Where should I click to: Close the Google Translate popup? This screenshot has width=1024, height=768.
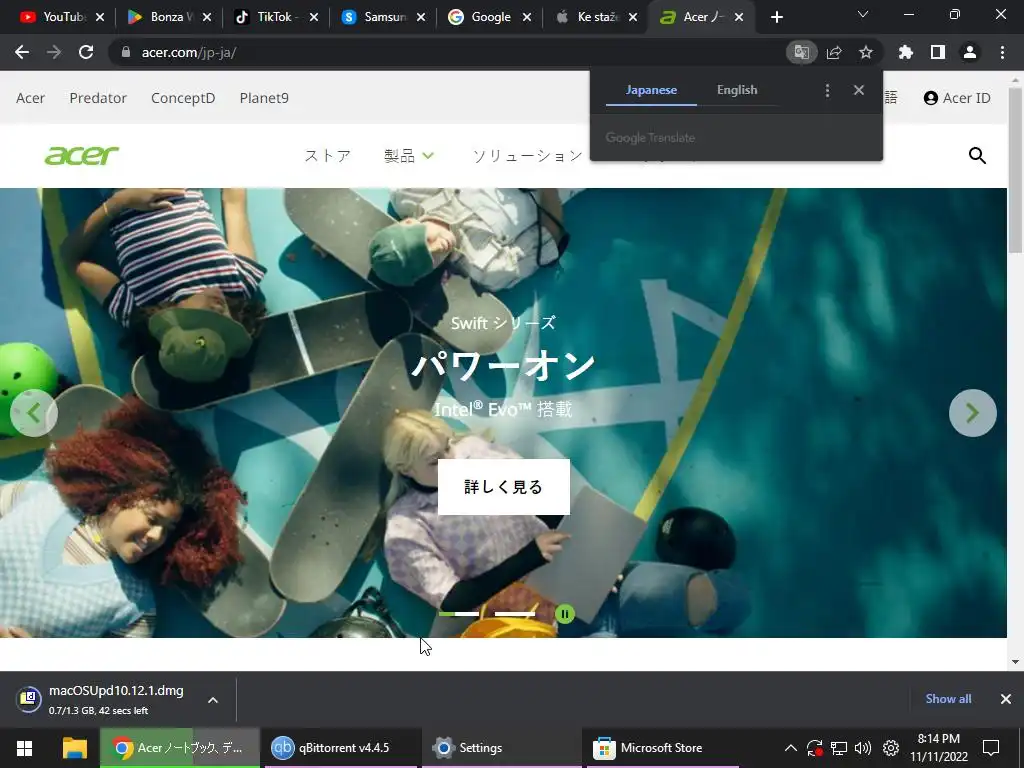click(x=859, y=90)
